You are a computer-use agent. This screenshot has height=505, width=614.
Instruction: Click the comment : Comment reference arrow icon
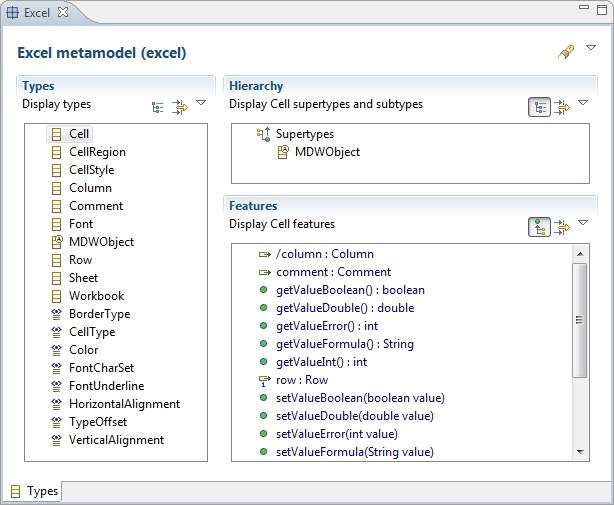(x=265, y=272)
